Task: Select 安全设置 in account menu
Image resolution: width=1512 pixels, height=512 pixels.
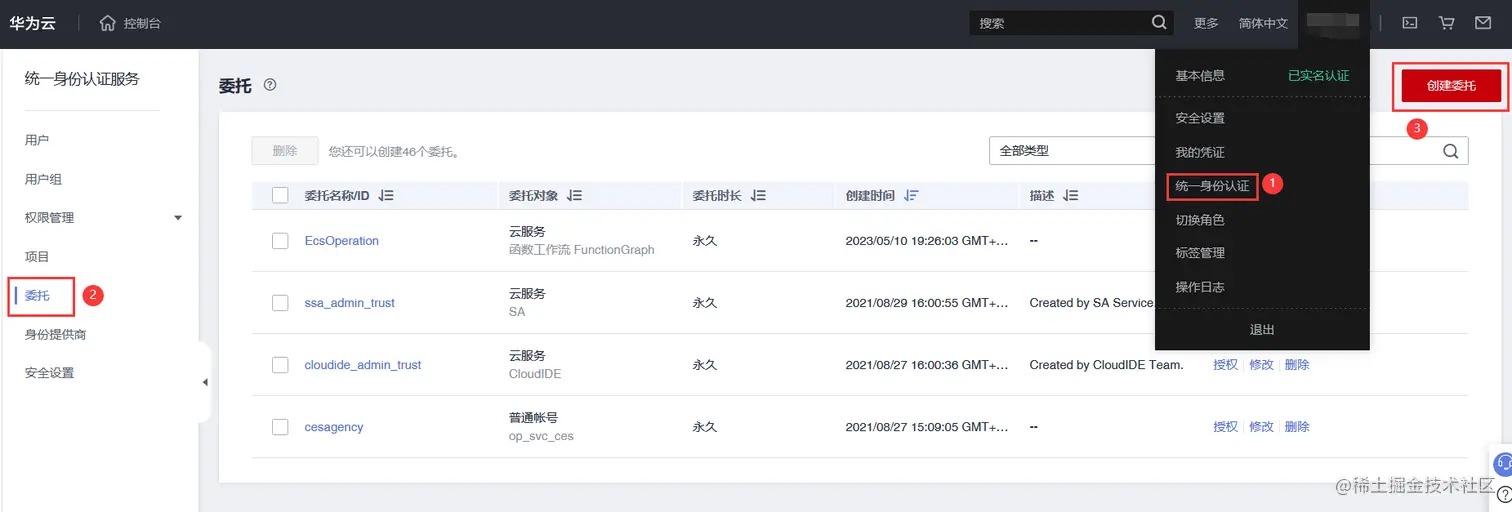Action: coord(1200,118)
